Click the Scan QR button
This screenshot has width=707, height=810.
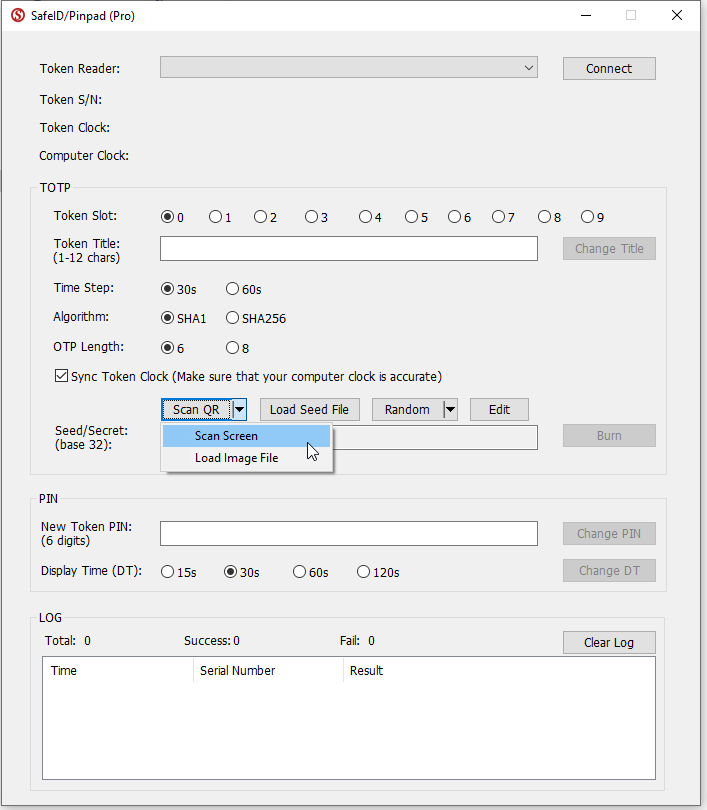point(196,409)
